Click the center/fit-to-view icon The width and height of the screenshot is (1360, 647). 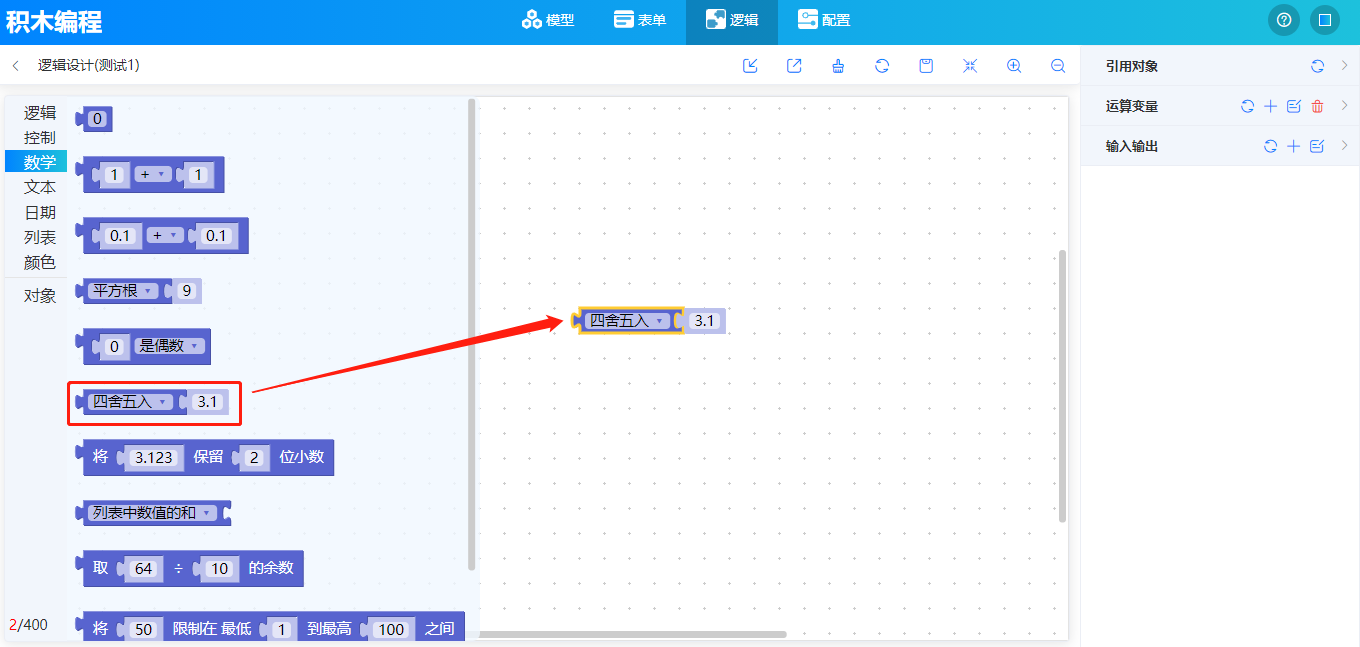point(970,66)
